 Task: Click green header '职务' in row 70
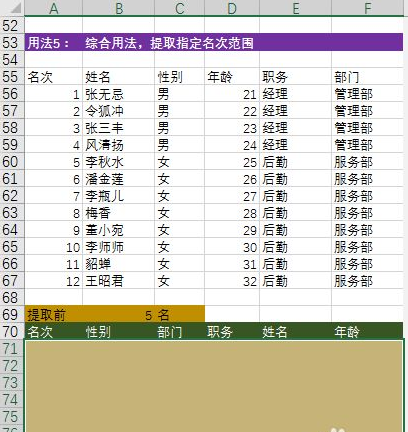232,331
